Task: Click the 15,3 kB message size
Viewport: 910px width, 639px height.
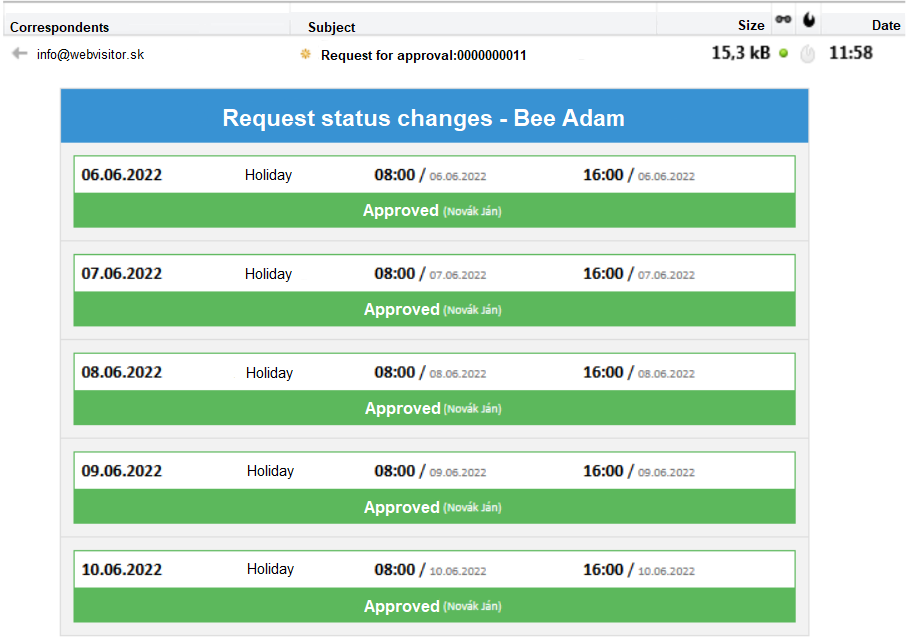Action: pyautogui.click(x=740, y=53)
